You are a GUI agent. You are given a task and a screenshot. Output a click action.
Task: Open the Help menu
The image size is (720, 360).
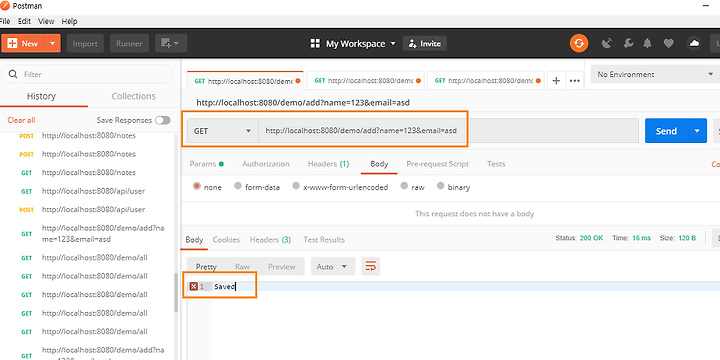tap(69, 21)
